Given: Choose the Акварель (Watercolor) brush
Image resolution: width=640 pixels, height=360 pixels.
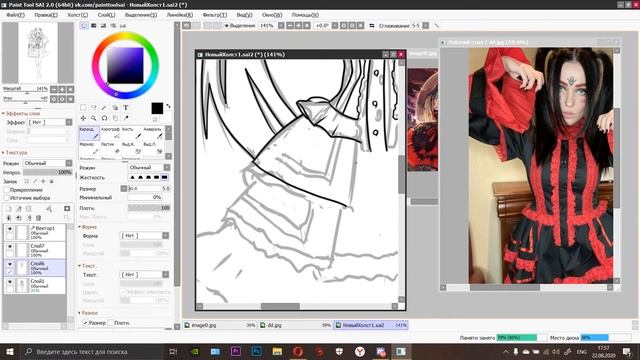Looking at the screenshot, I should tap(153, 133).
